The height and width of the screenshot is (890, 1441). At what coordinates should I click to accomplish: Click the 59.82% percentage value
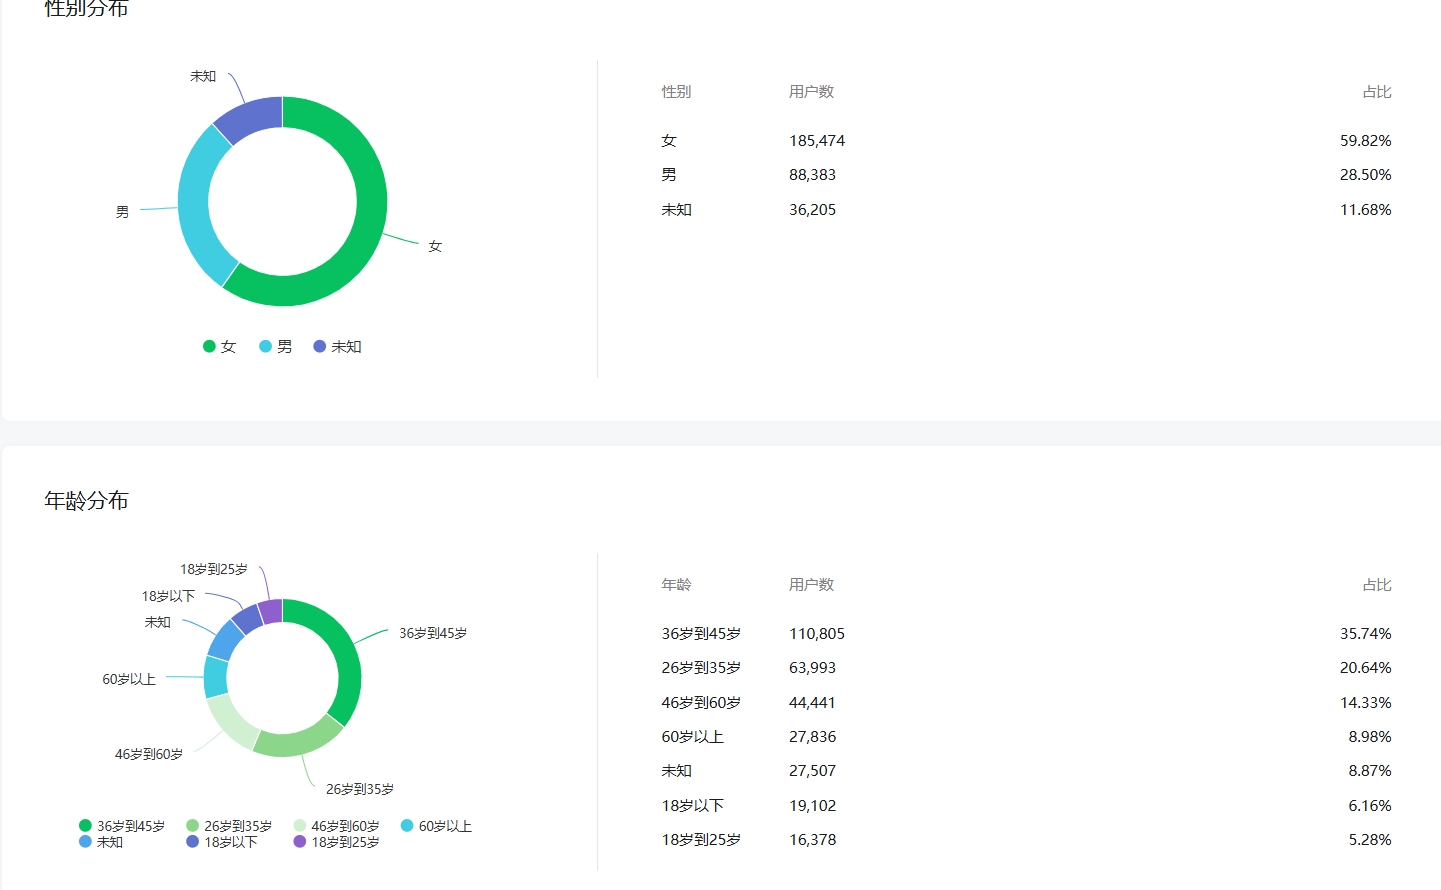tap(1366, 141)
